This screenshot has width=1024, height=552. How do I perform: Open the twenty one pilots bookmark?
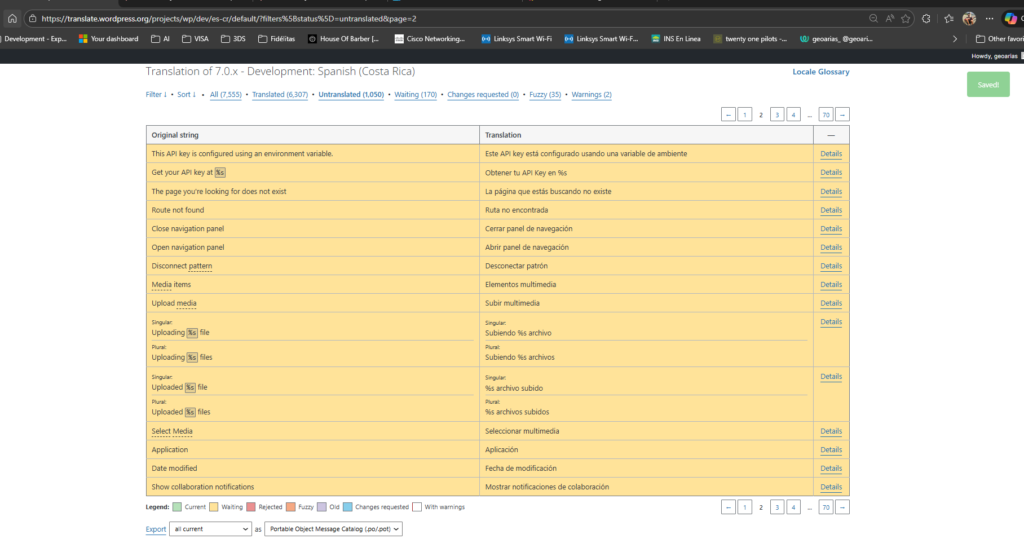(750, 39)
